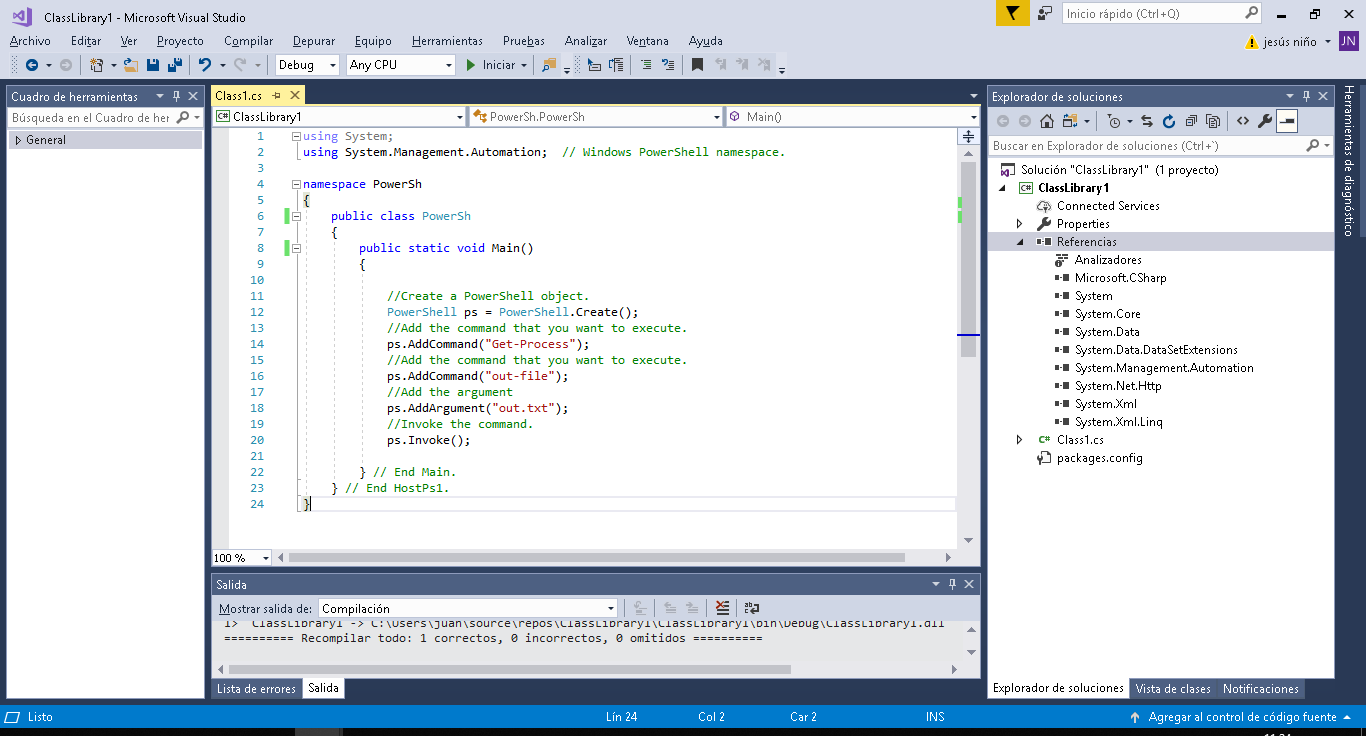This screenshot has width=1366, height=736.
Task: Toggle word wrap in the Output window
Action: 751,607
